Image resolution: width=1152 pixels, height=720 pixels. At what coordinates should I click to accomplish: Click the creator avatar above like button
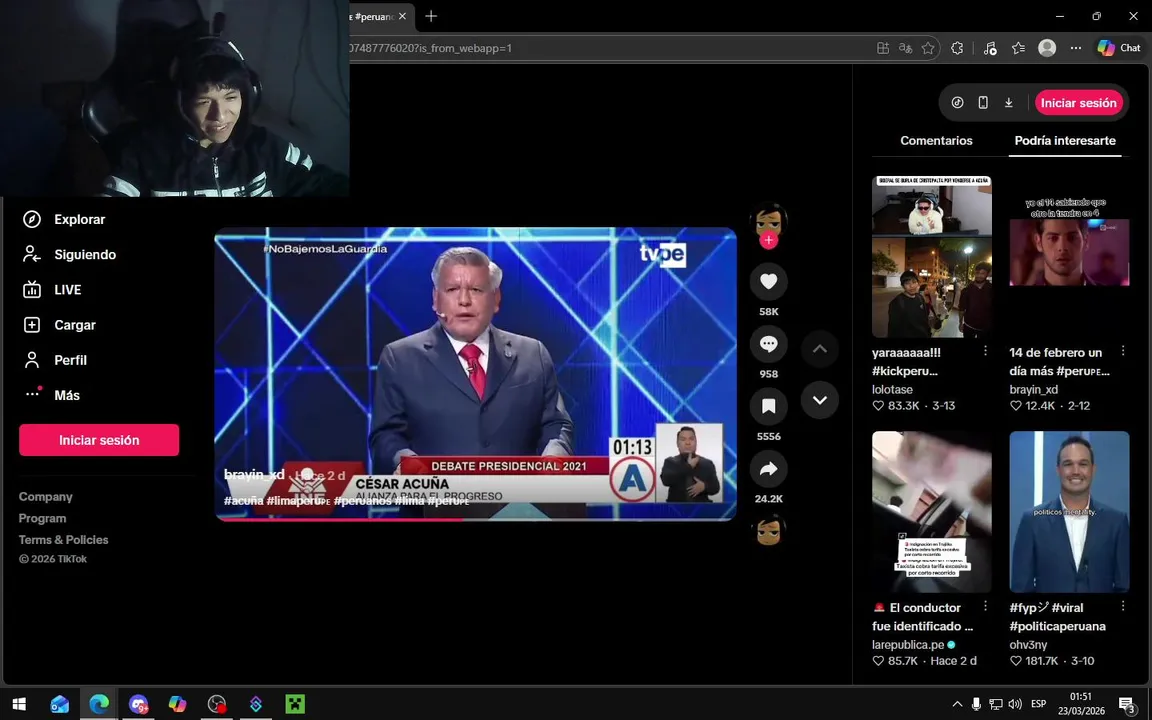768,219
